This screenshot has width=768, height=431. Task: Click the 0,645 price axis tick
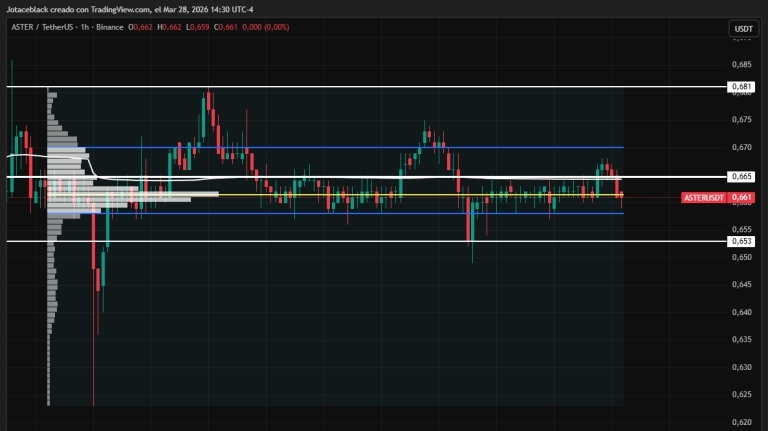coord(742,285)
